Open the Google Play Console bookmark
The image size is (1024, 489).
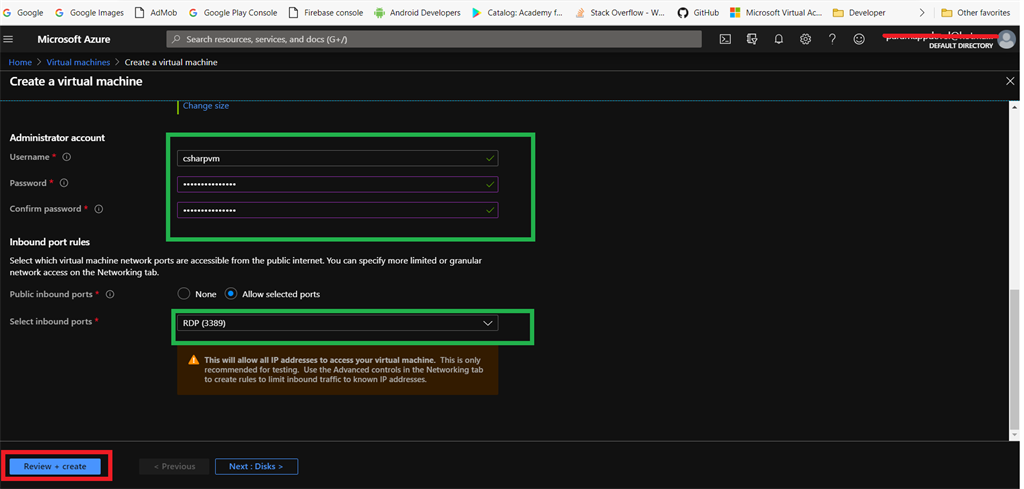point(233,12)
